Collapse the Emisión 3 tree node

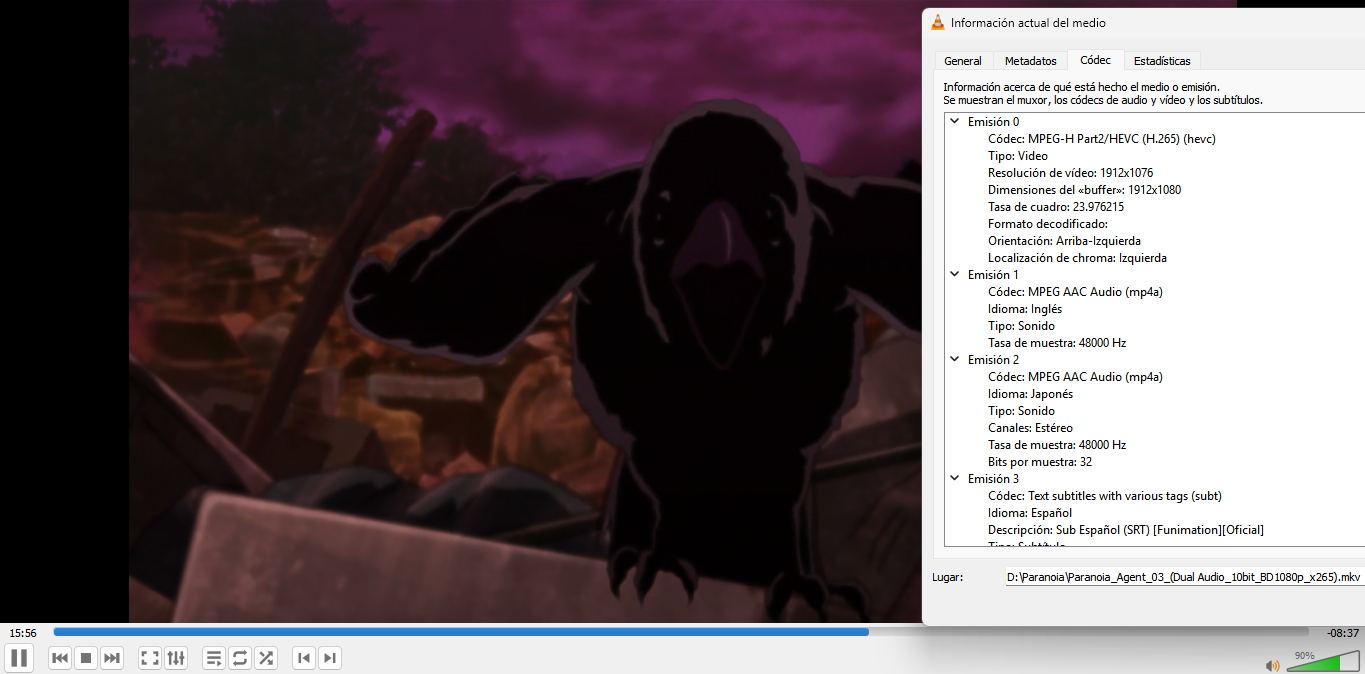[x=955, y=479]
